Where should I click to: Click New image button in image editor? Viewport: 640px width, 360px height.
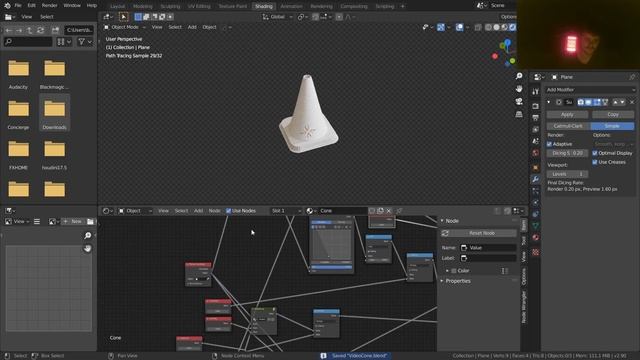point(73,221)
